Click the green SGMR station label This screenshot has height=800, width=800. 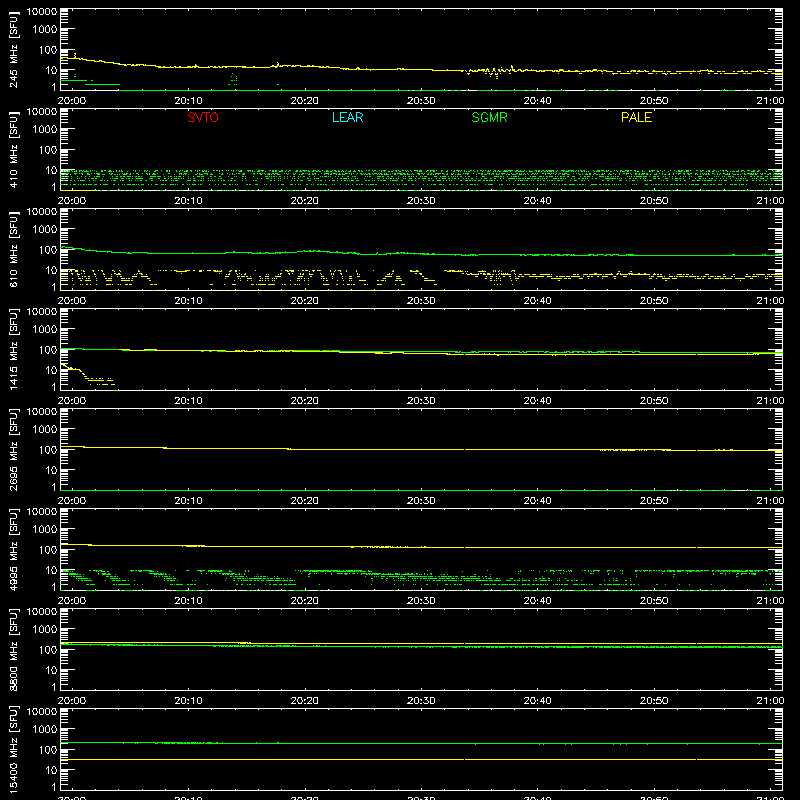(x=489, y=117)
